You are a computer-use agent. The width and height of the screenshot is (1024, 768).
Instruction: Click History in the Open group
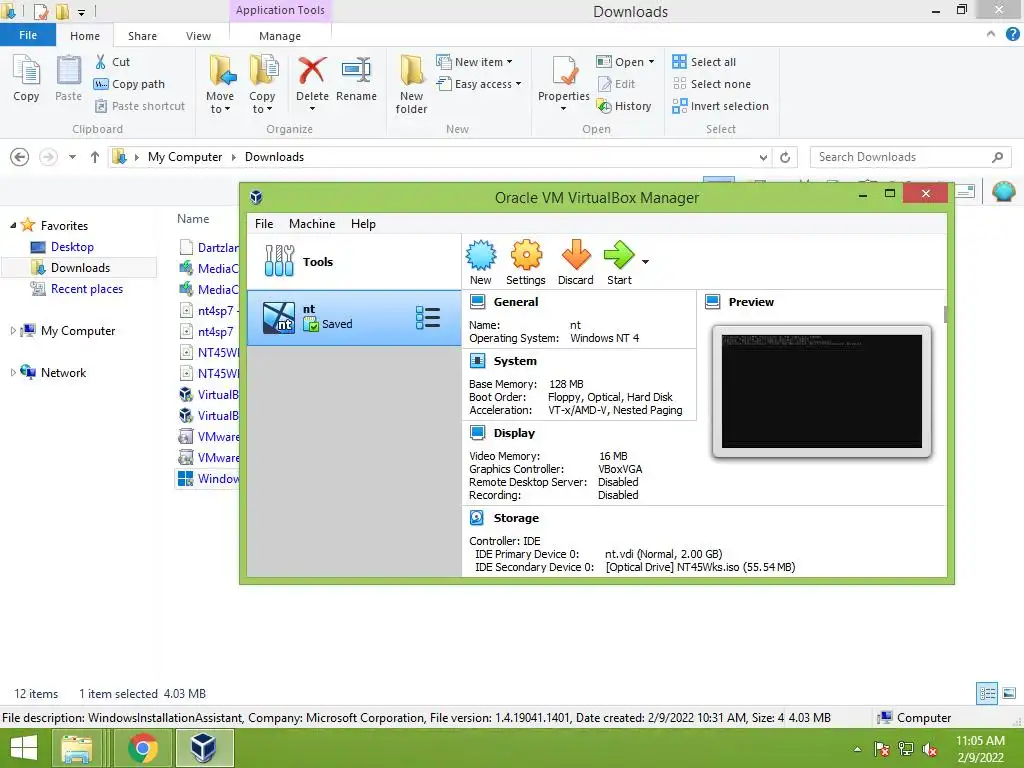click(x=624, y=106)
